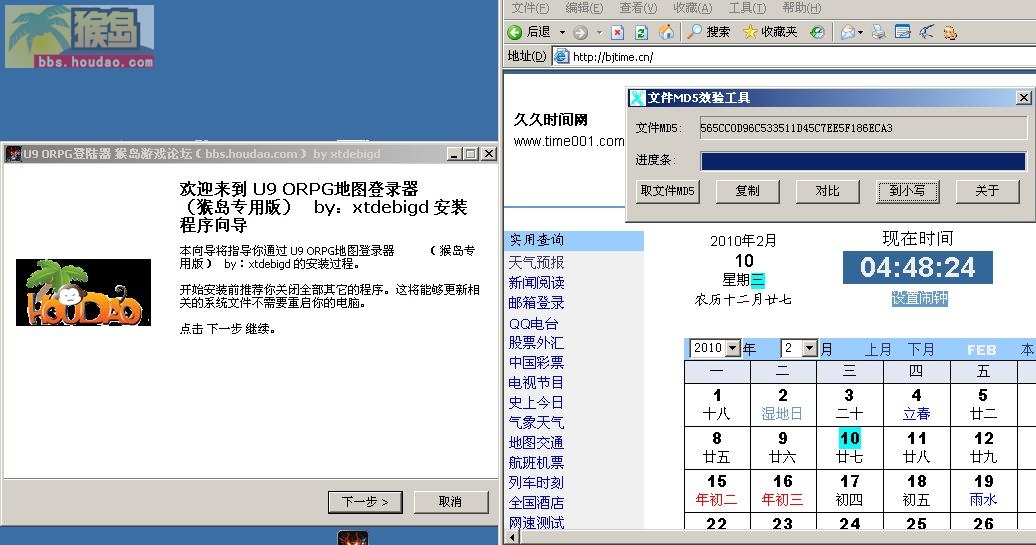The height and width of the screenshot is (545, 1036).
Task: Open the 文件(F) menu in IE
Action: [530, 8]
